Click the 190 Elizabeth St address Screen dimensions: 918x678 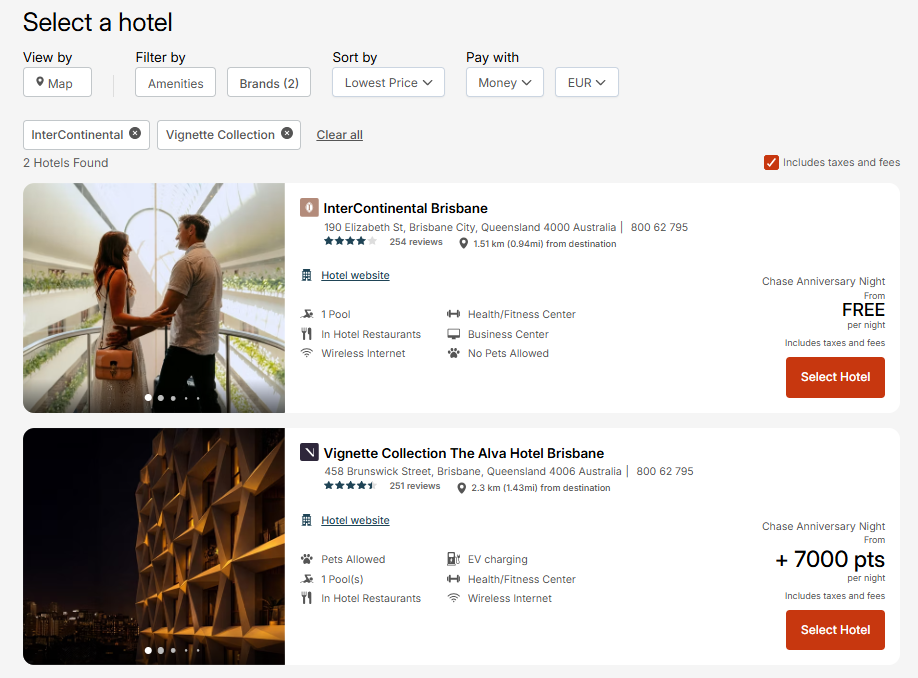[x=470, y=227]
